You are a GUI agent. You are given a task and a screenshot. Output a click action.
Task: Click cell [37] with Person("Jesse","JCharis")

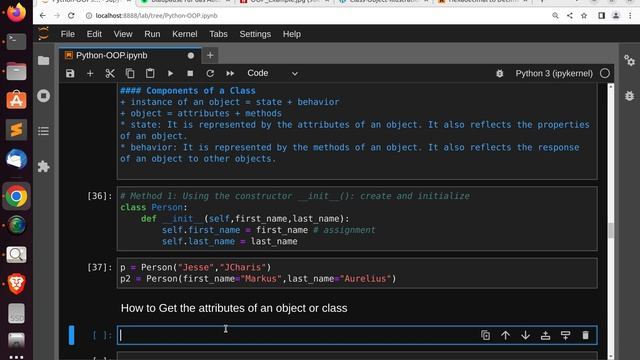point(357,273)
